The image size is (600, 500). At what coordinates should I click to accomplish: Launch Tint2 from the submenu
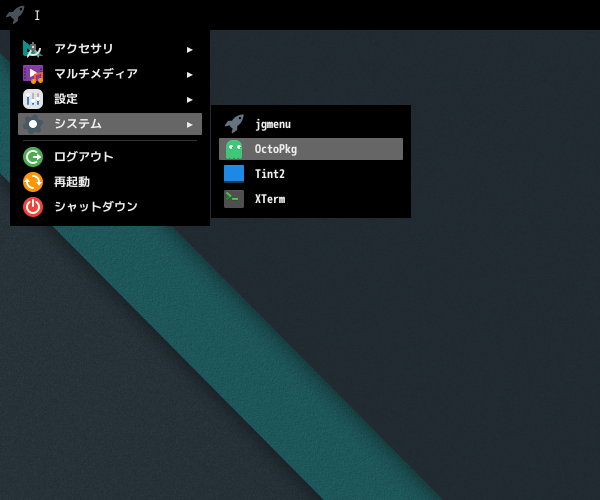point(311,174)
